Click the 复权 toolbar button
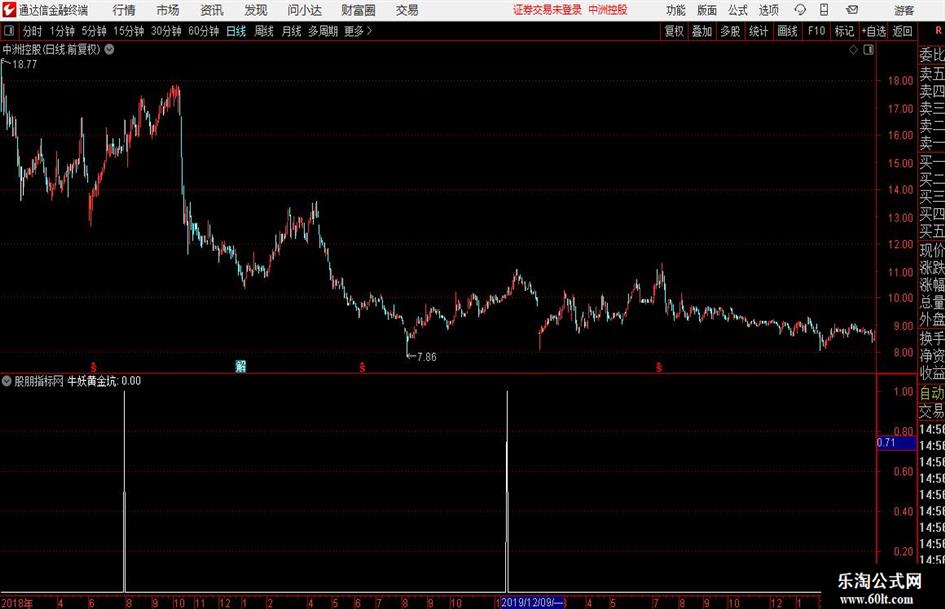 674,31
